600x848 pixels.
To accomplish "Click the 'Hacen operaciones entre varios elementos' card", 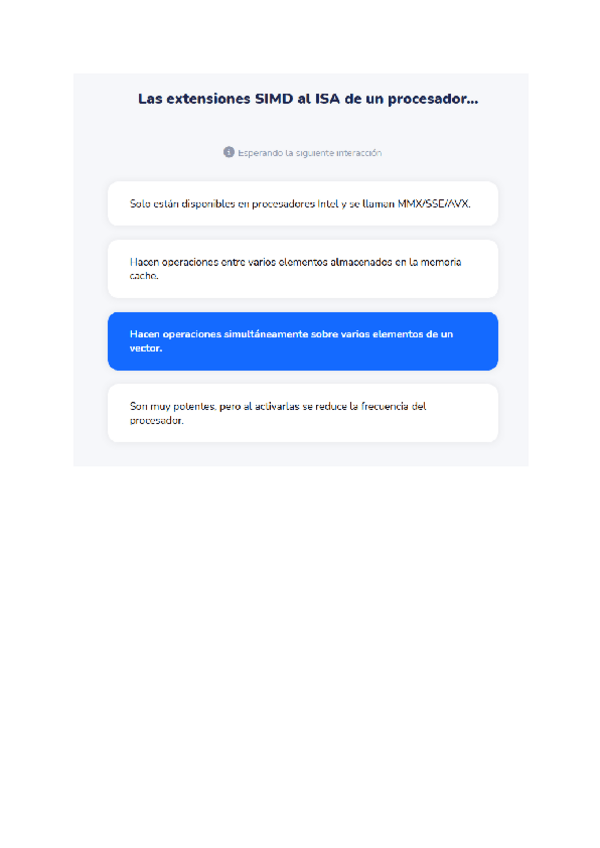I will click(x=303, y=269).
